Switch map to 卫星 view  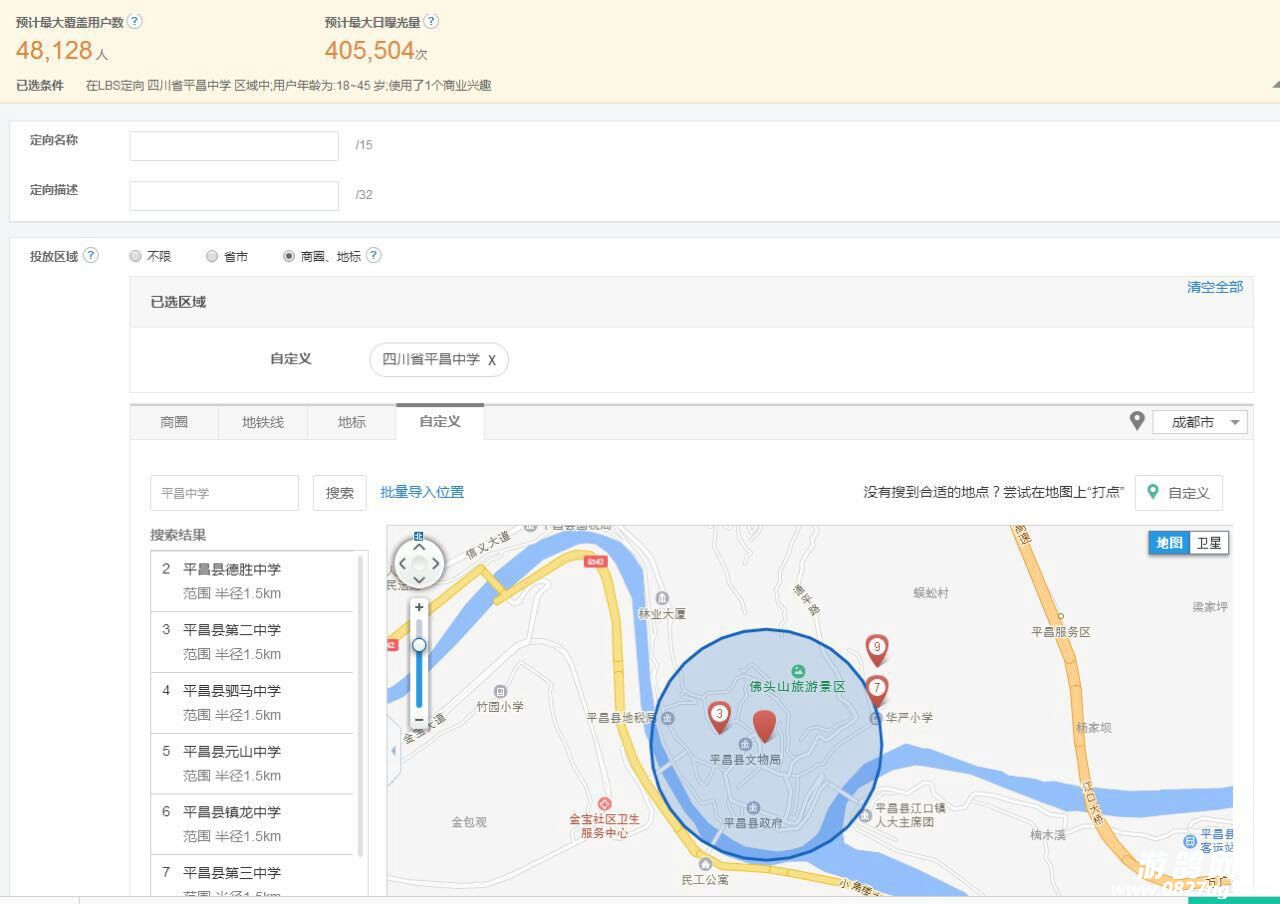pos(1209,543)
